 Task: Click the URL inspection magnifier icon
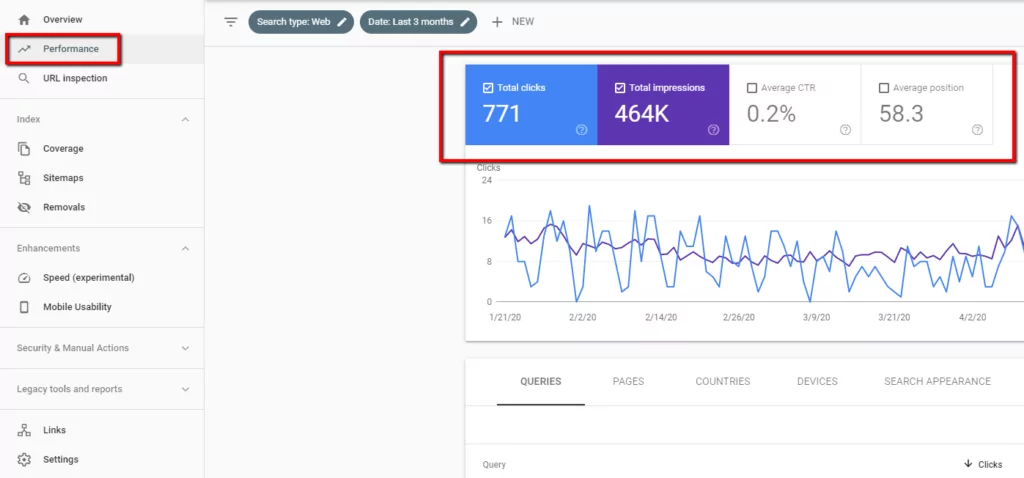[24, 78]
